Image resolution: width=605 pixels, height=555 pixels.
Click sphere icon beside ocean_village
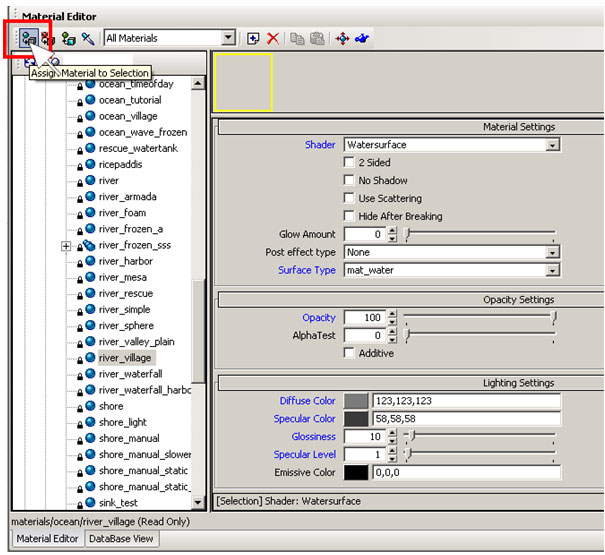pyautogui.click(x=90, y=116)
